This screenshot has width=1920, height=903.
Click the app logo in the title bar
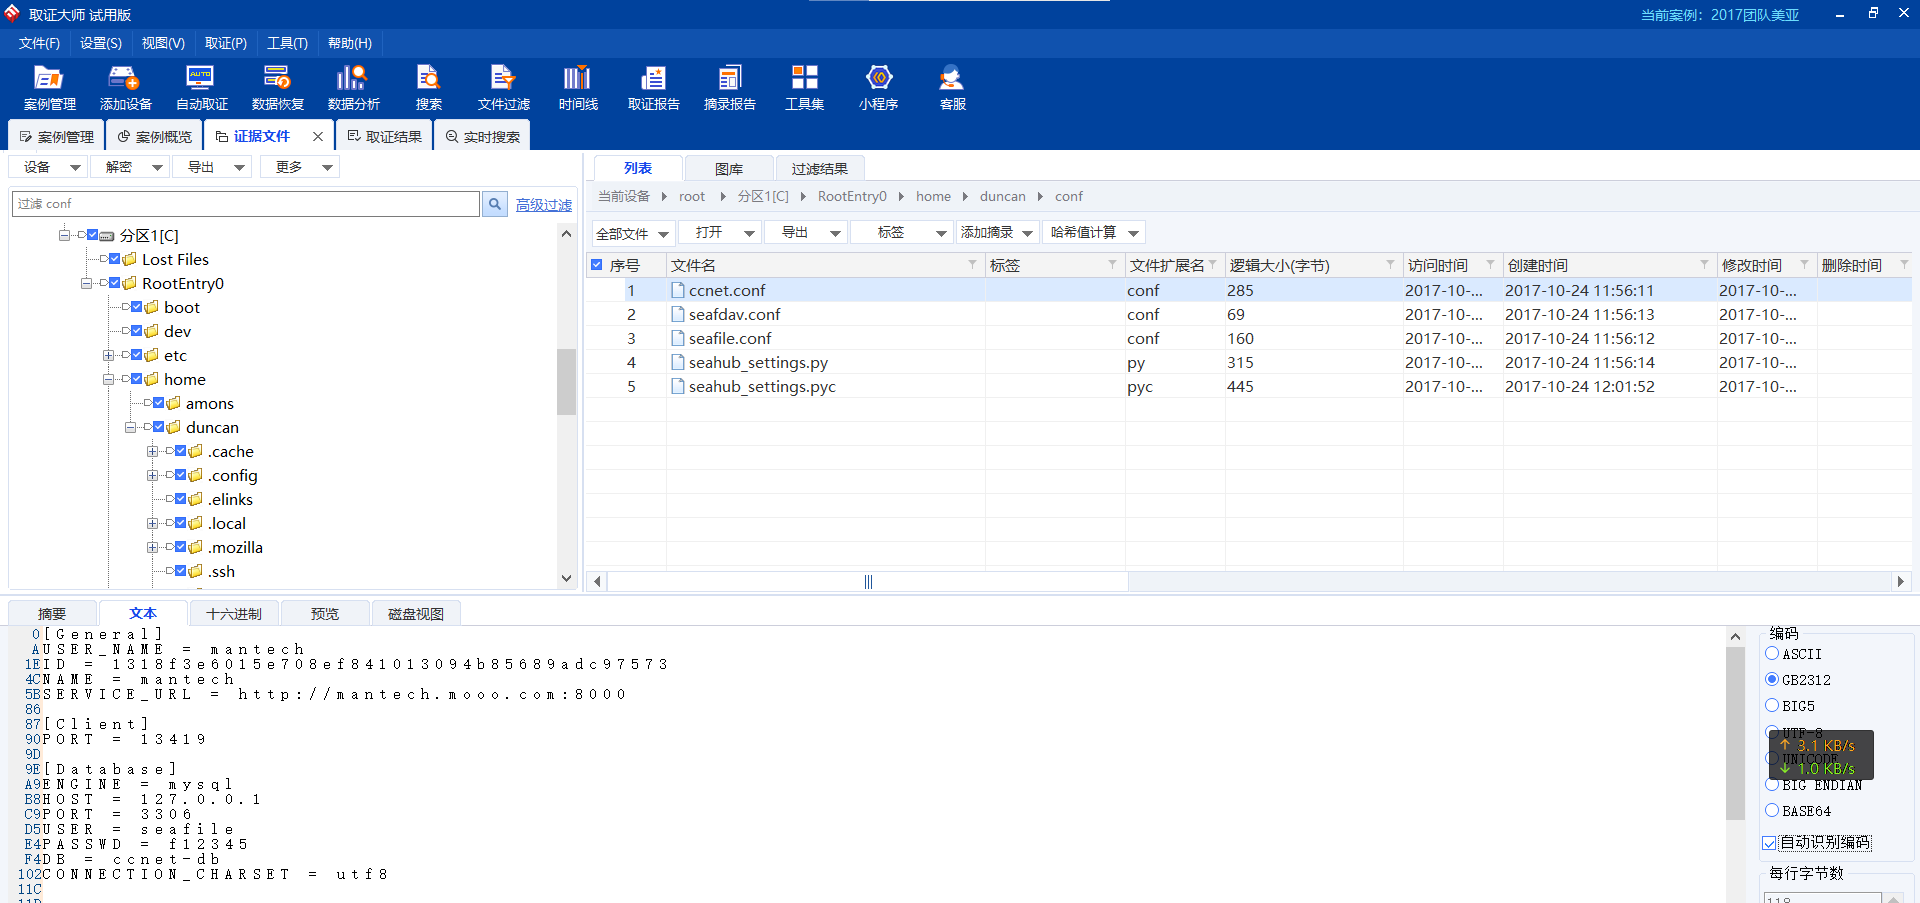13,13
